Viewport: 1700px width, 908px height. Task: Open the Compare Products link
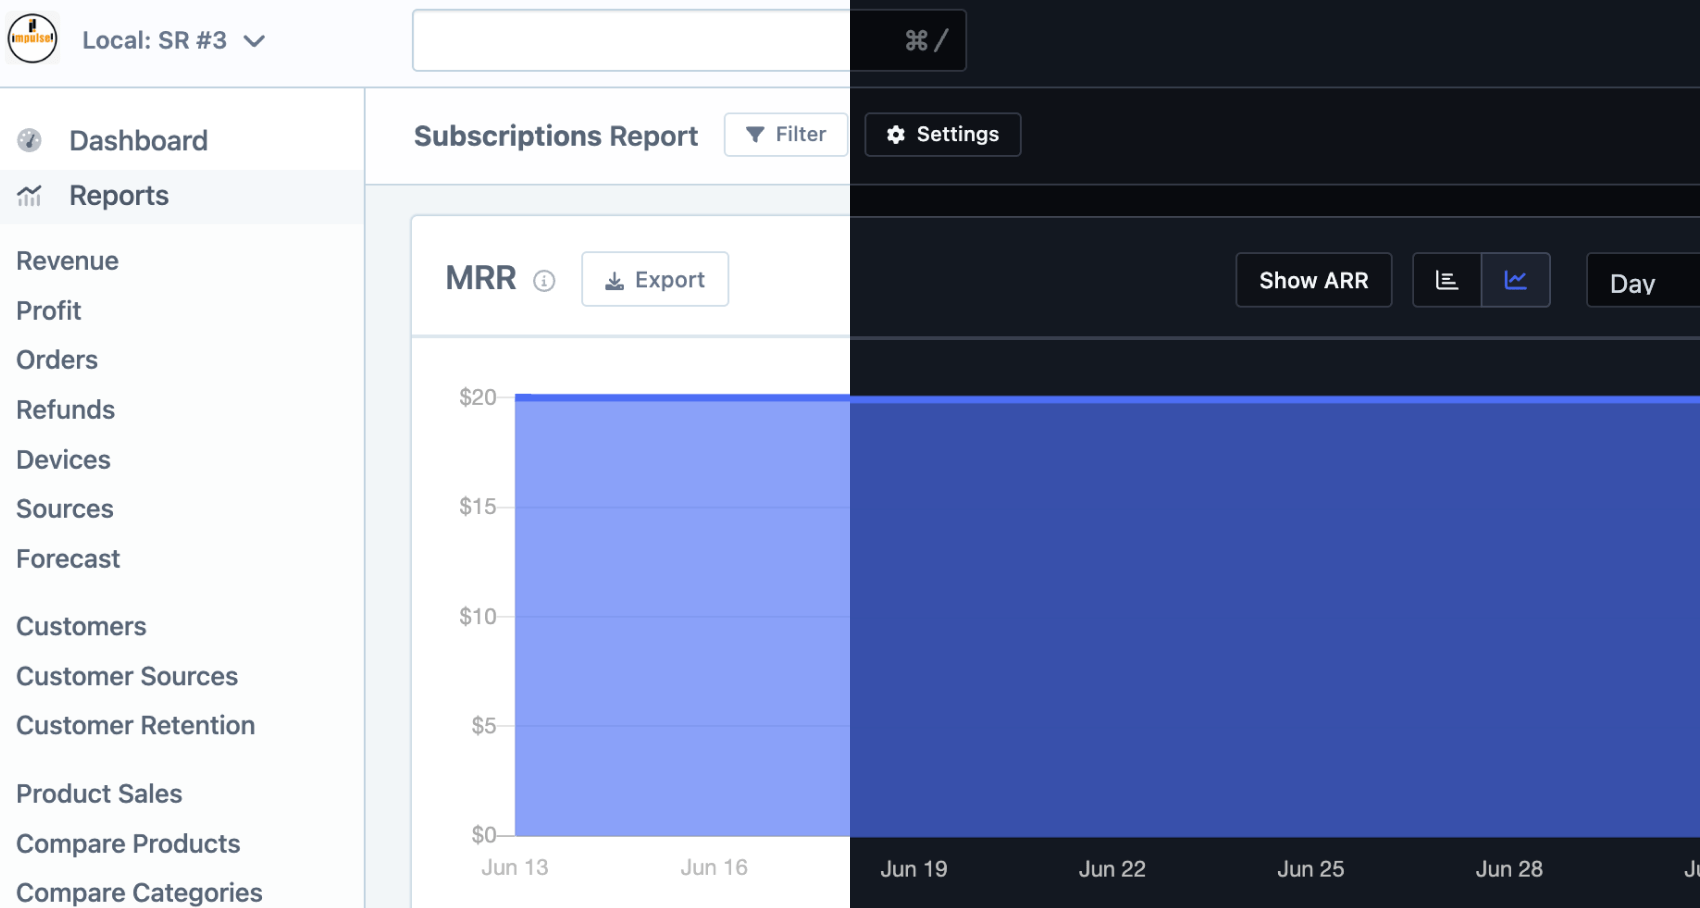(128, 843)
